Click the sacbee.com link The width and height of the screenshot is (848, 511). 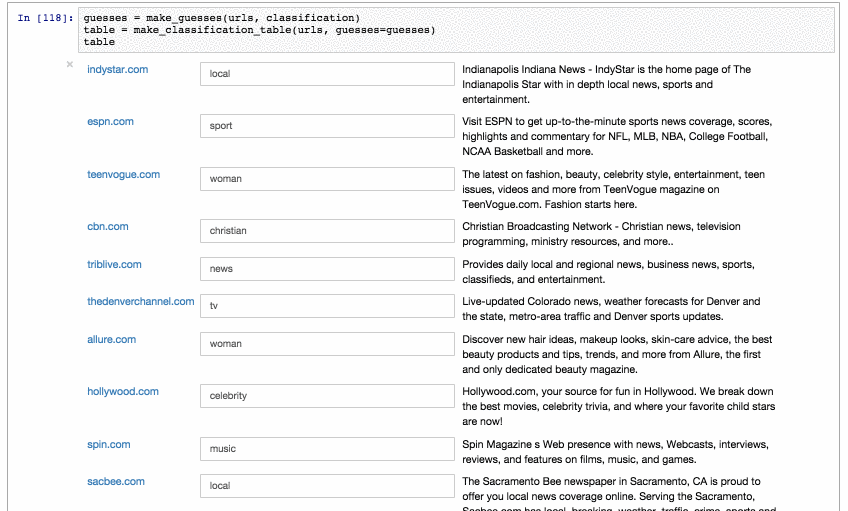tap(115, 481)
